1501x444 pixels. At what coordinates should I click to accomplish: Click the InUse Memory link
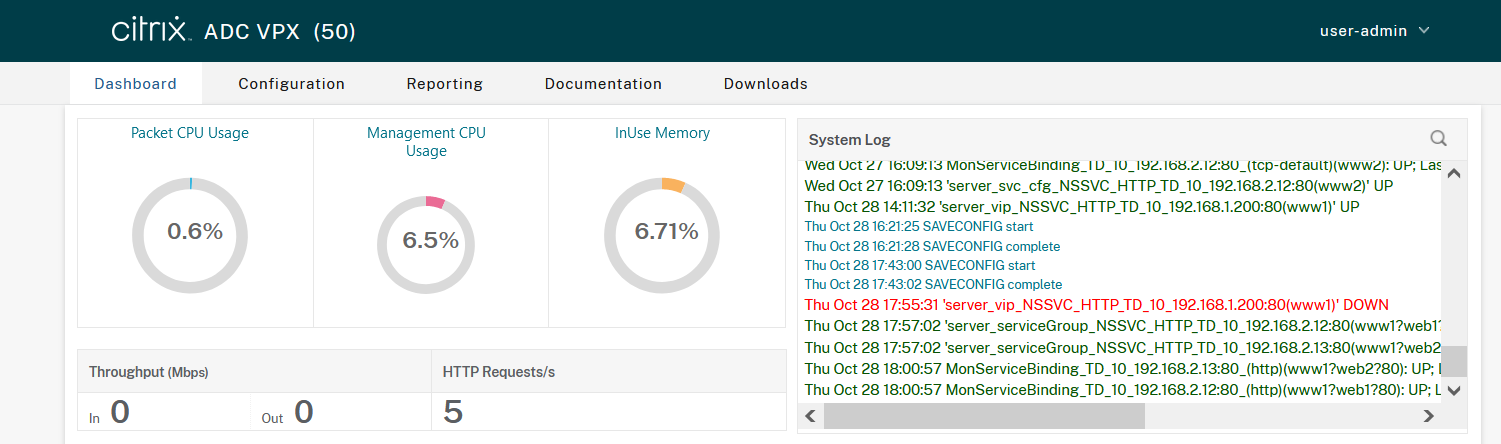662,133
